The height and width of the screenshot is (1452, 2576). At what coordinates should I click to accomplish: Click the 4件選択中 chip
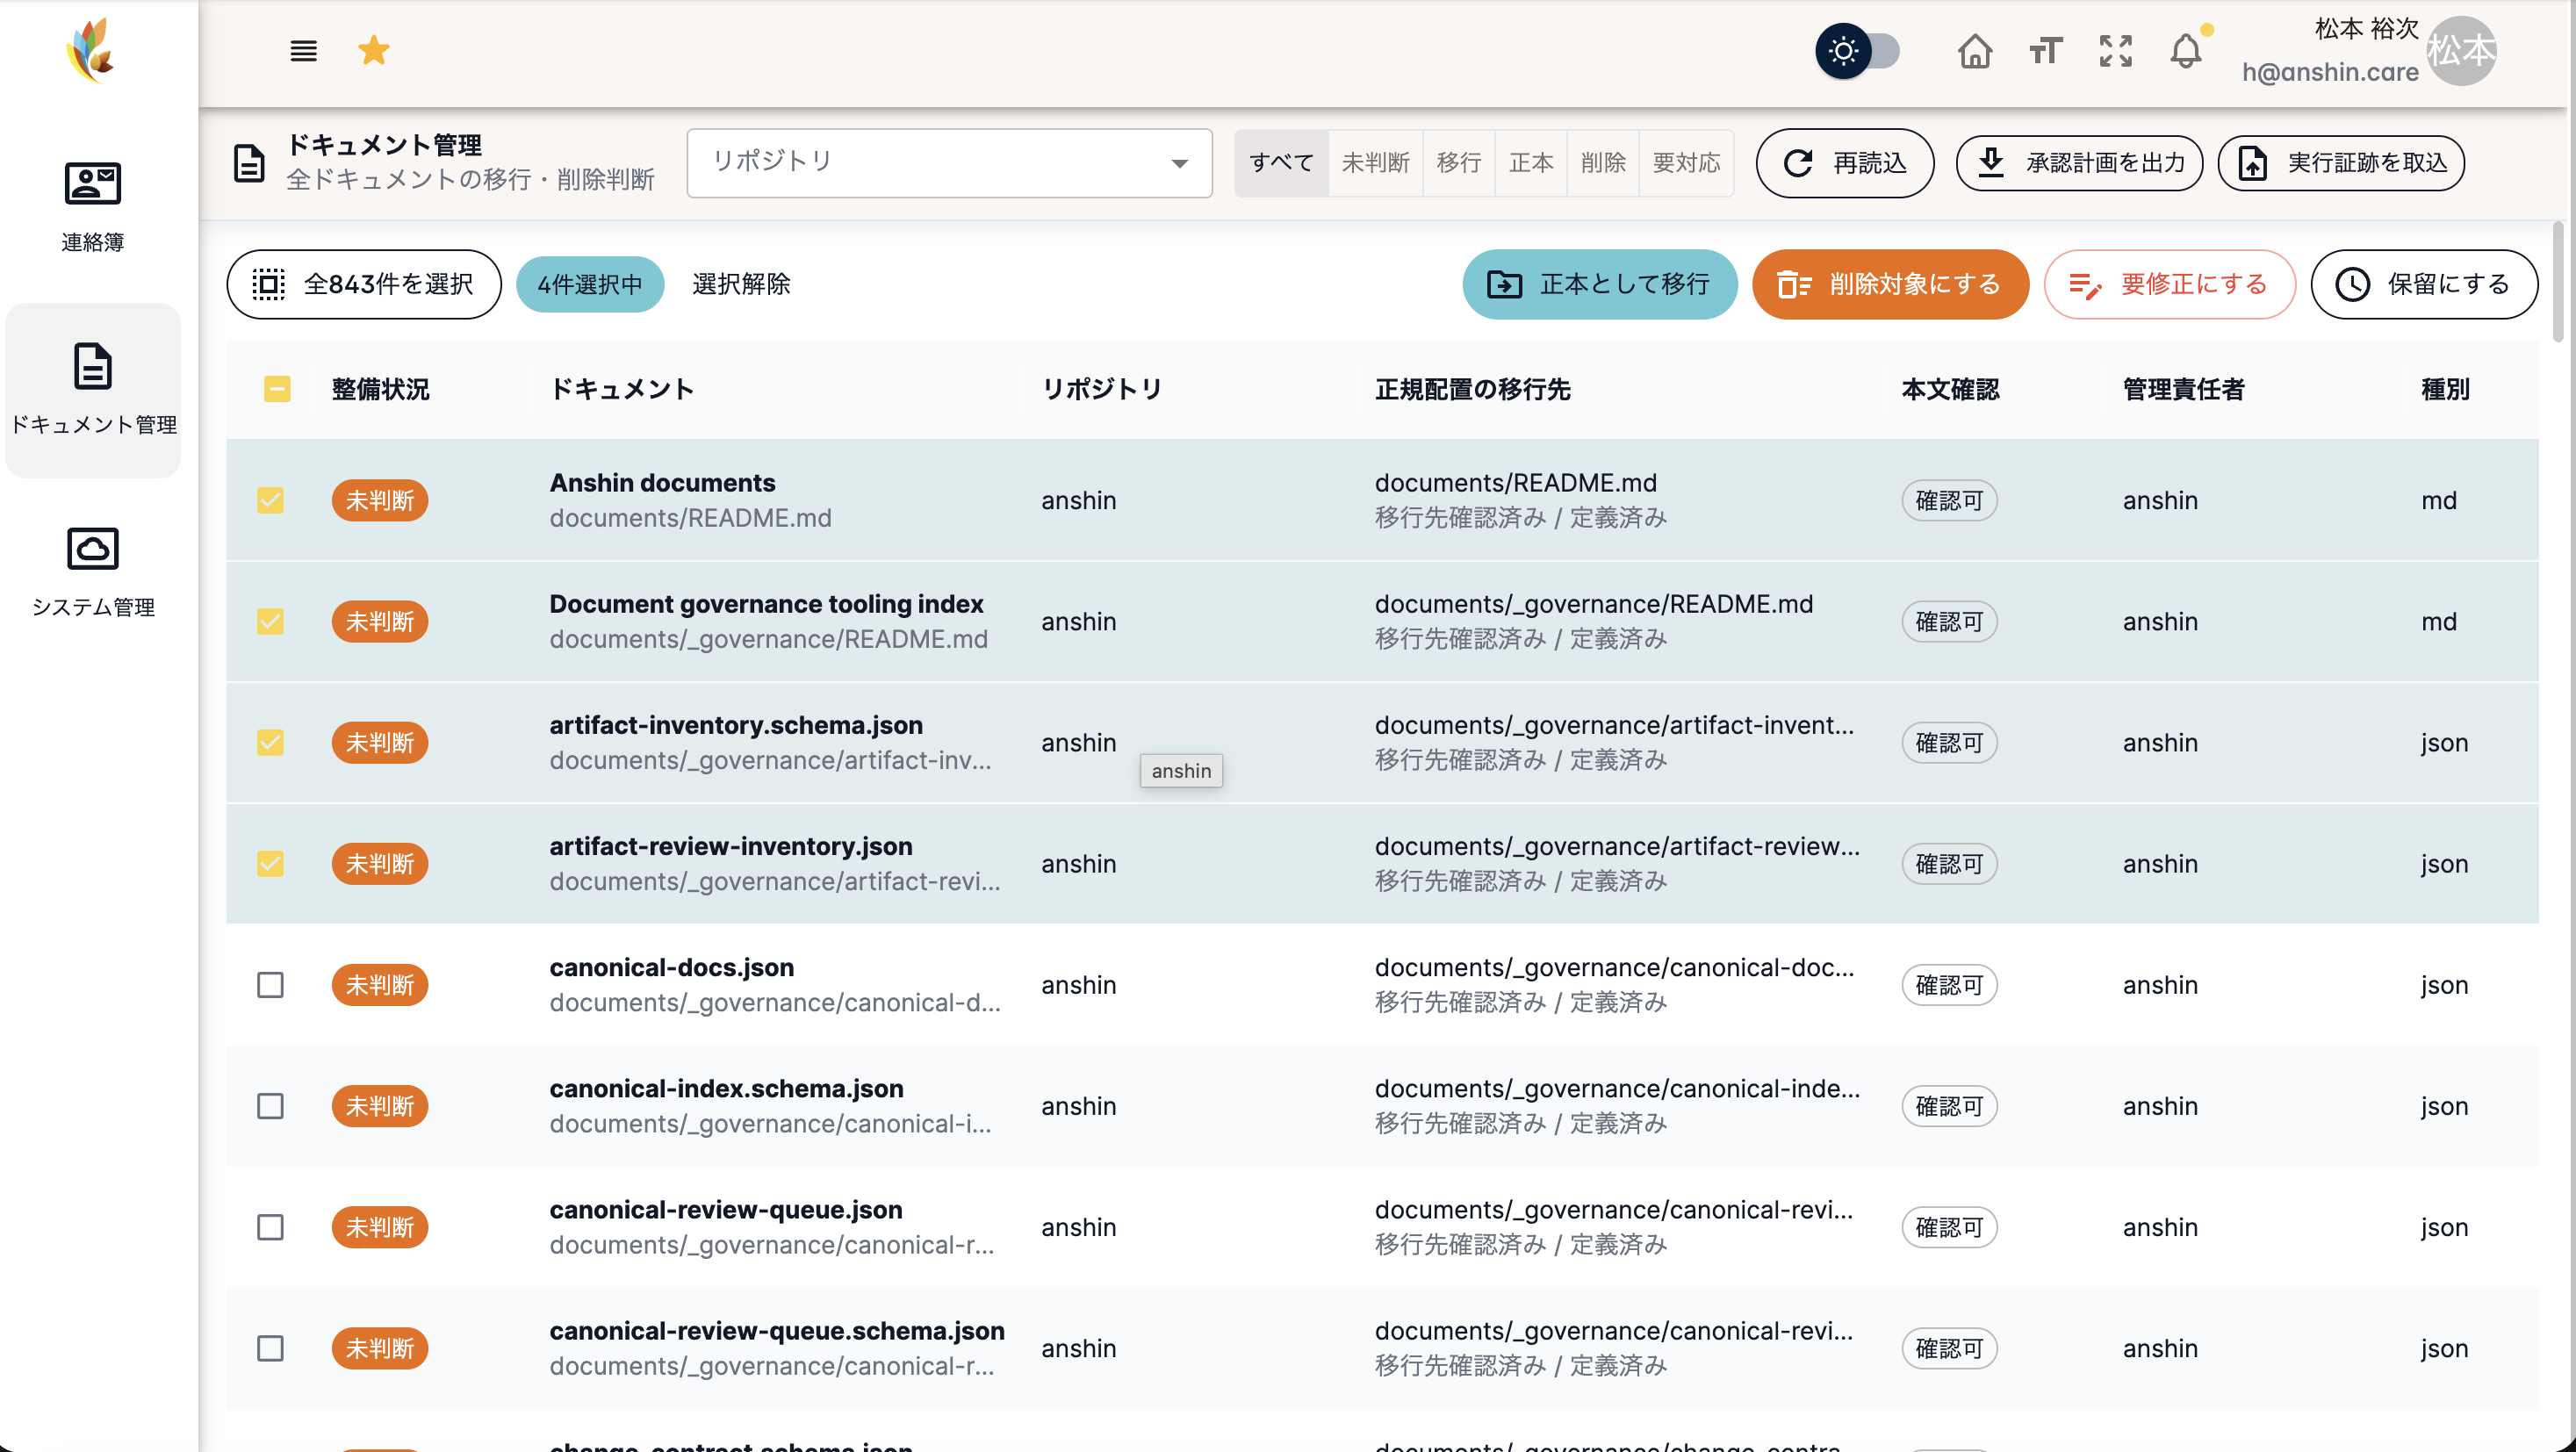click(x=590, y=284)
